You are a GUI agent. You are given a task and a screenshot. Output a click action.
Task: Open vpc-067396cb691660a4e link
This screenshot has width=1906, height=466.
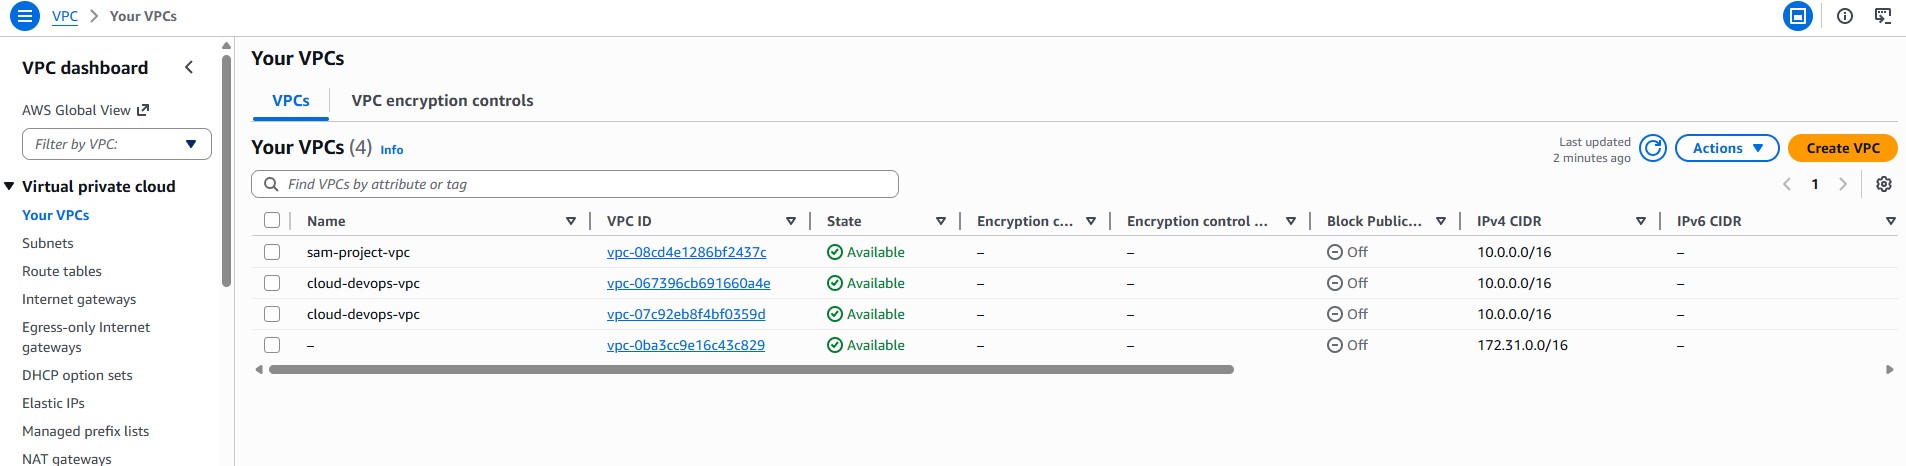tap(688, 283)
